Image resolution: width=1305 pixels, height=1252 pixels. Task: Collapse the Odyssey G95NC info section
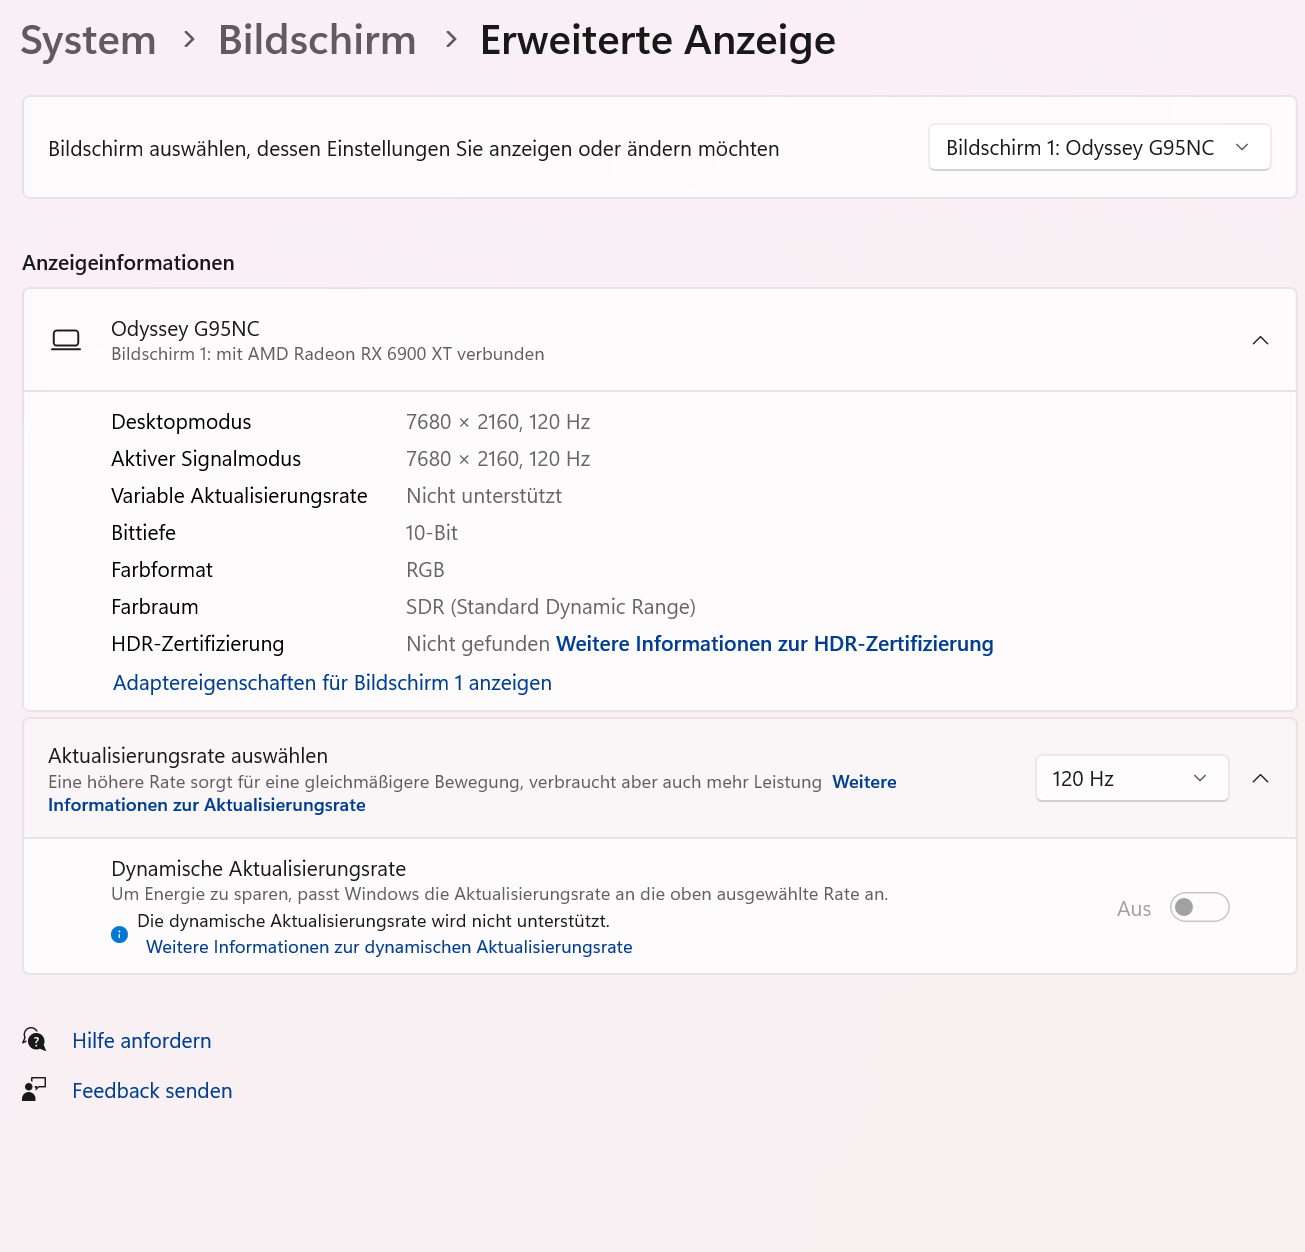coord(1260,341)
